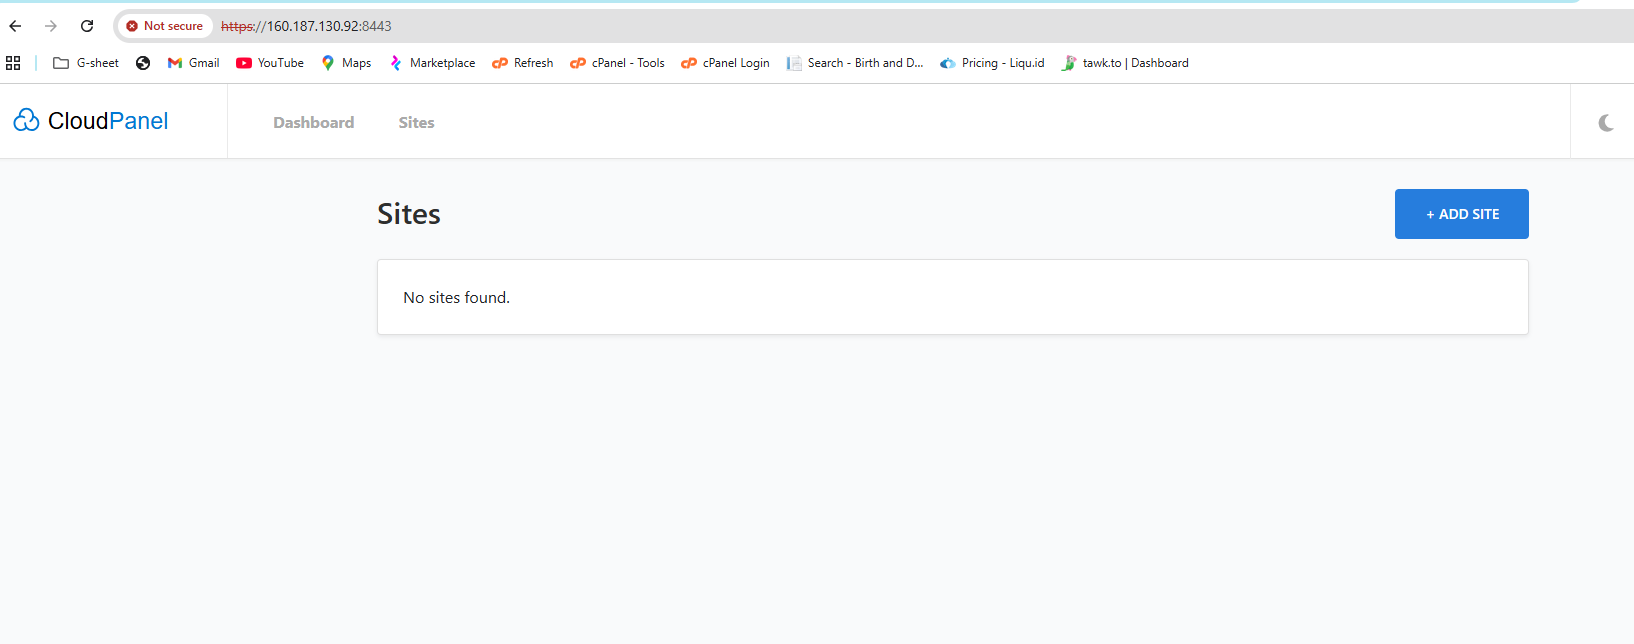Switch to the Sites tab
Viewport: 1634px width, 644px height.
pyautogui.click(x=416, y=123)
